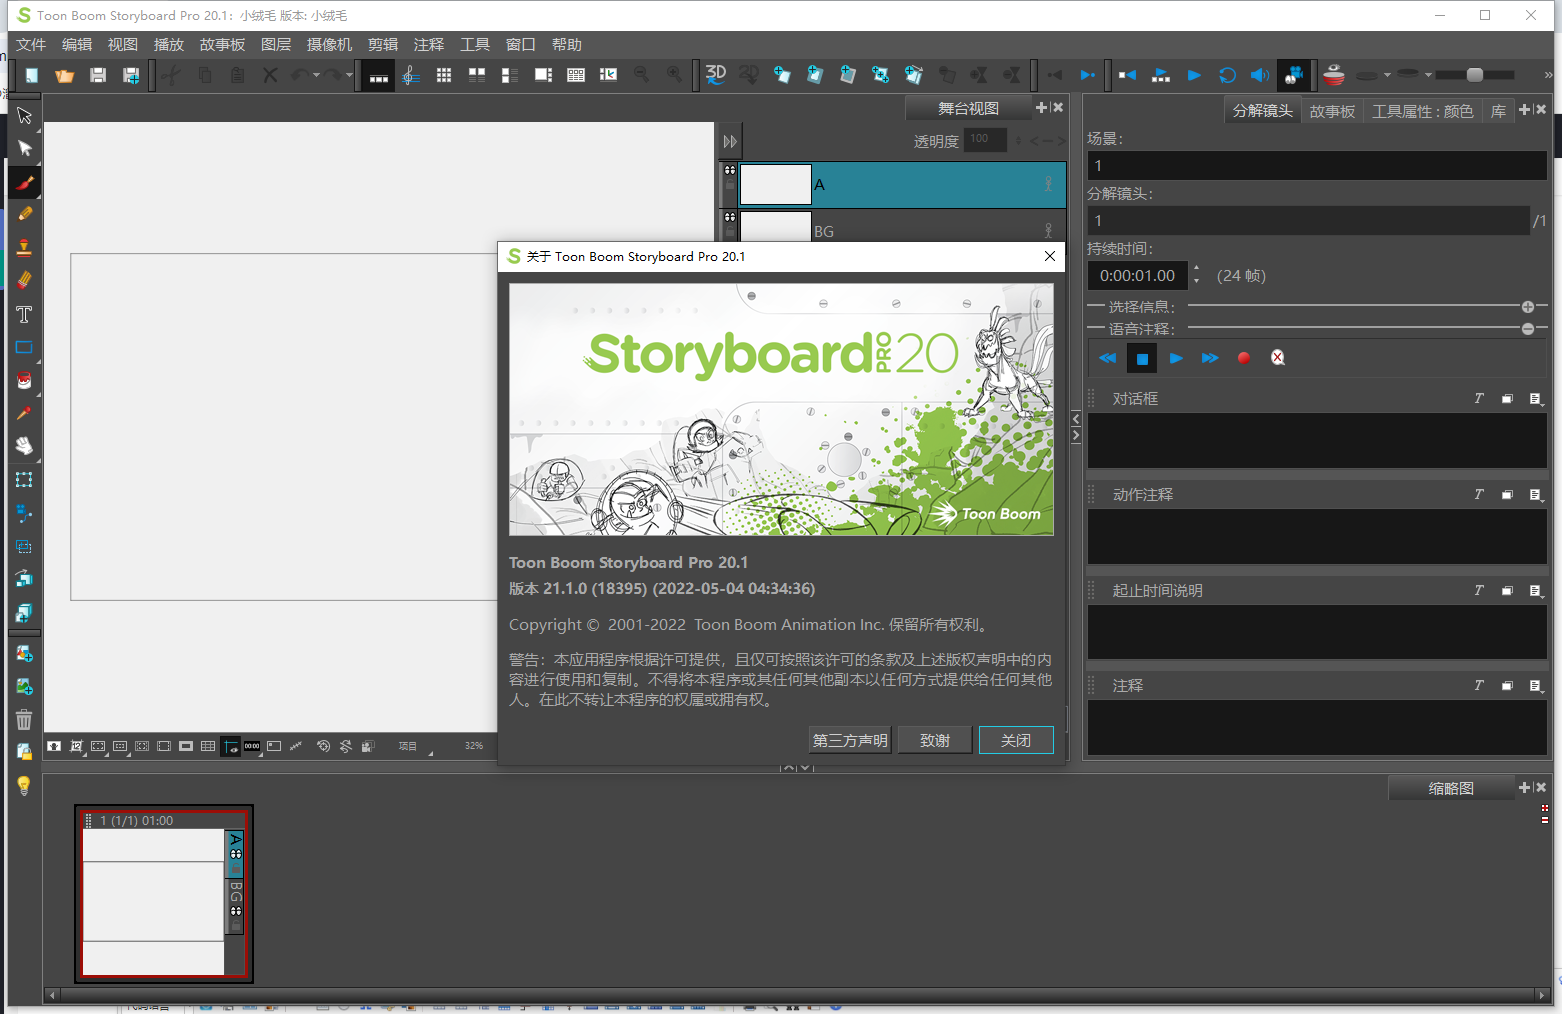
Task: Close the about dialog with the X
Action: coord(1050,256)
